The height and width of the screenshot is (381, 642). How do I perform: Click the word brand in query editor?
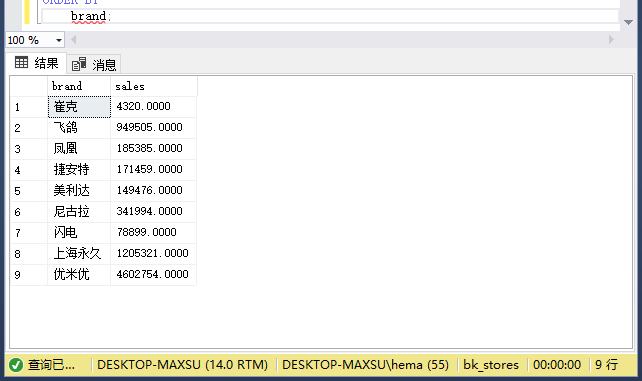(88, 16)
